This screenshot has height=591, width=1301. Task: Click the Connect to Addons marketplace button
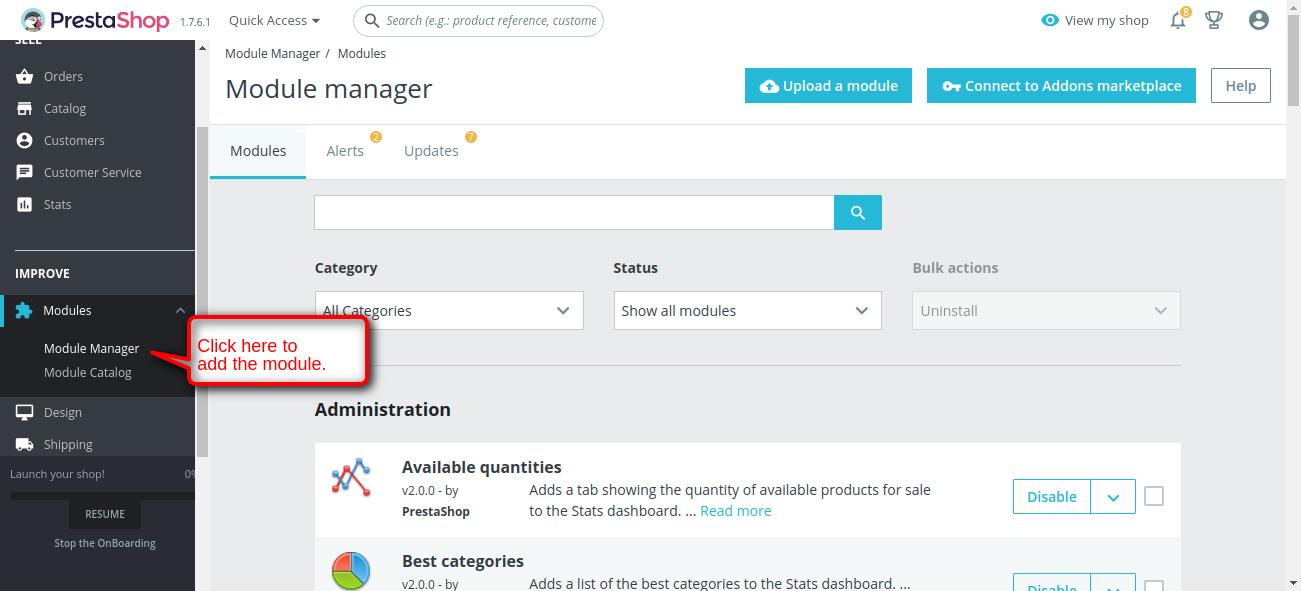point(1061,86)
